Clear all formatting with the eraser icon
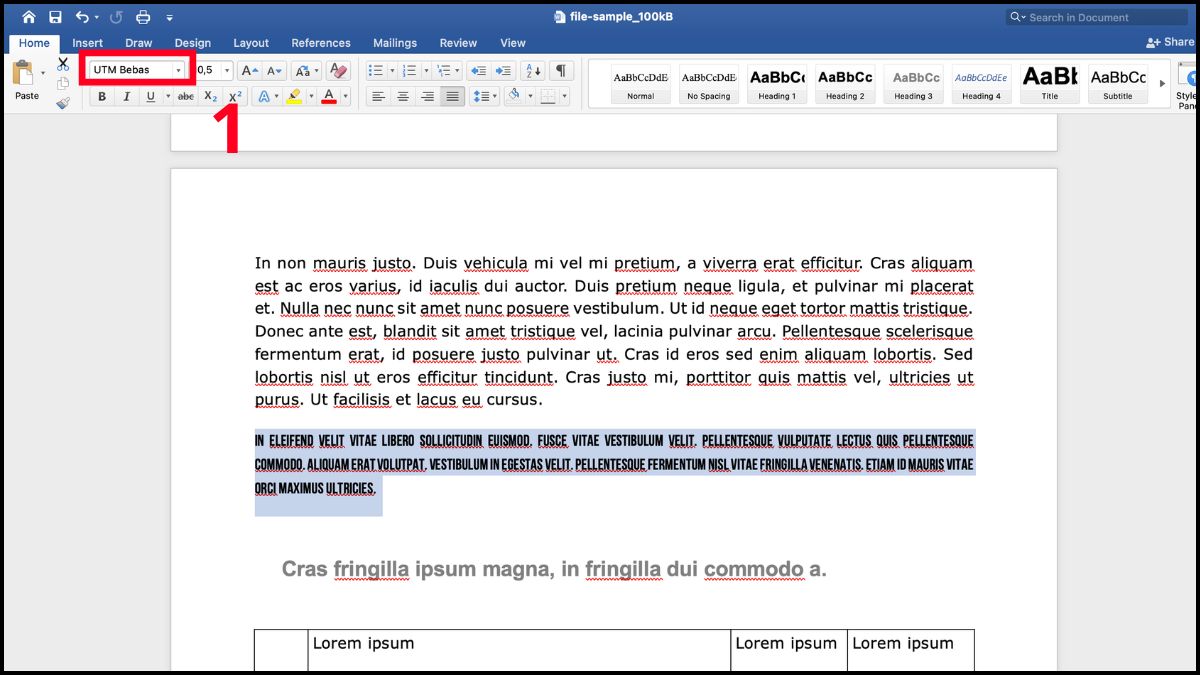 coord(338,71)
